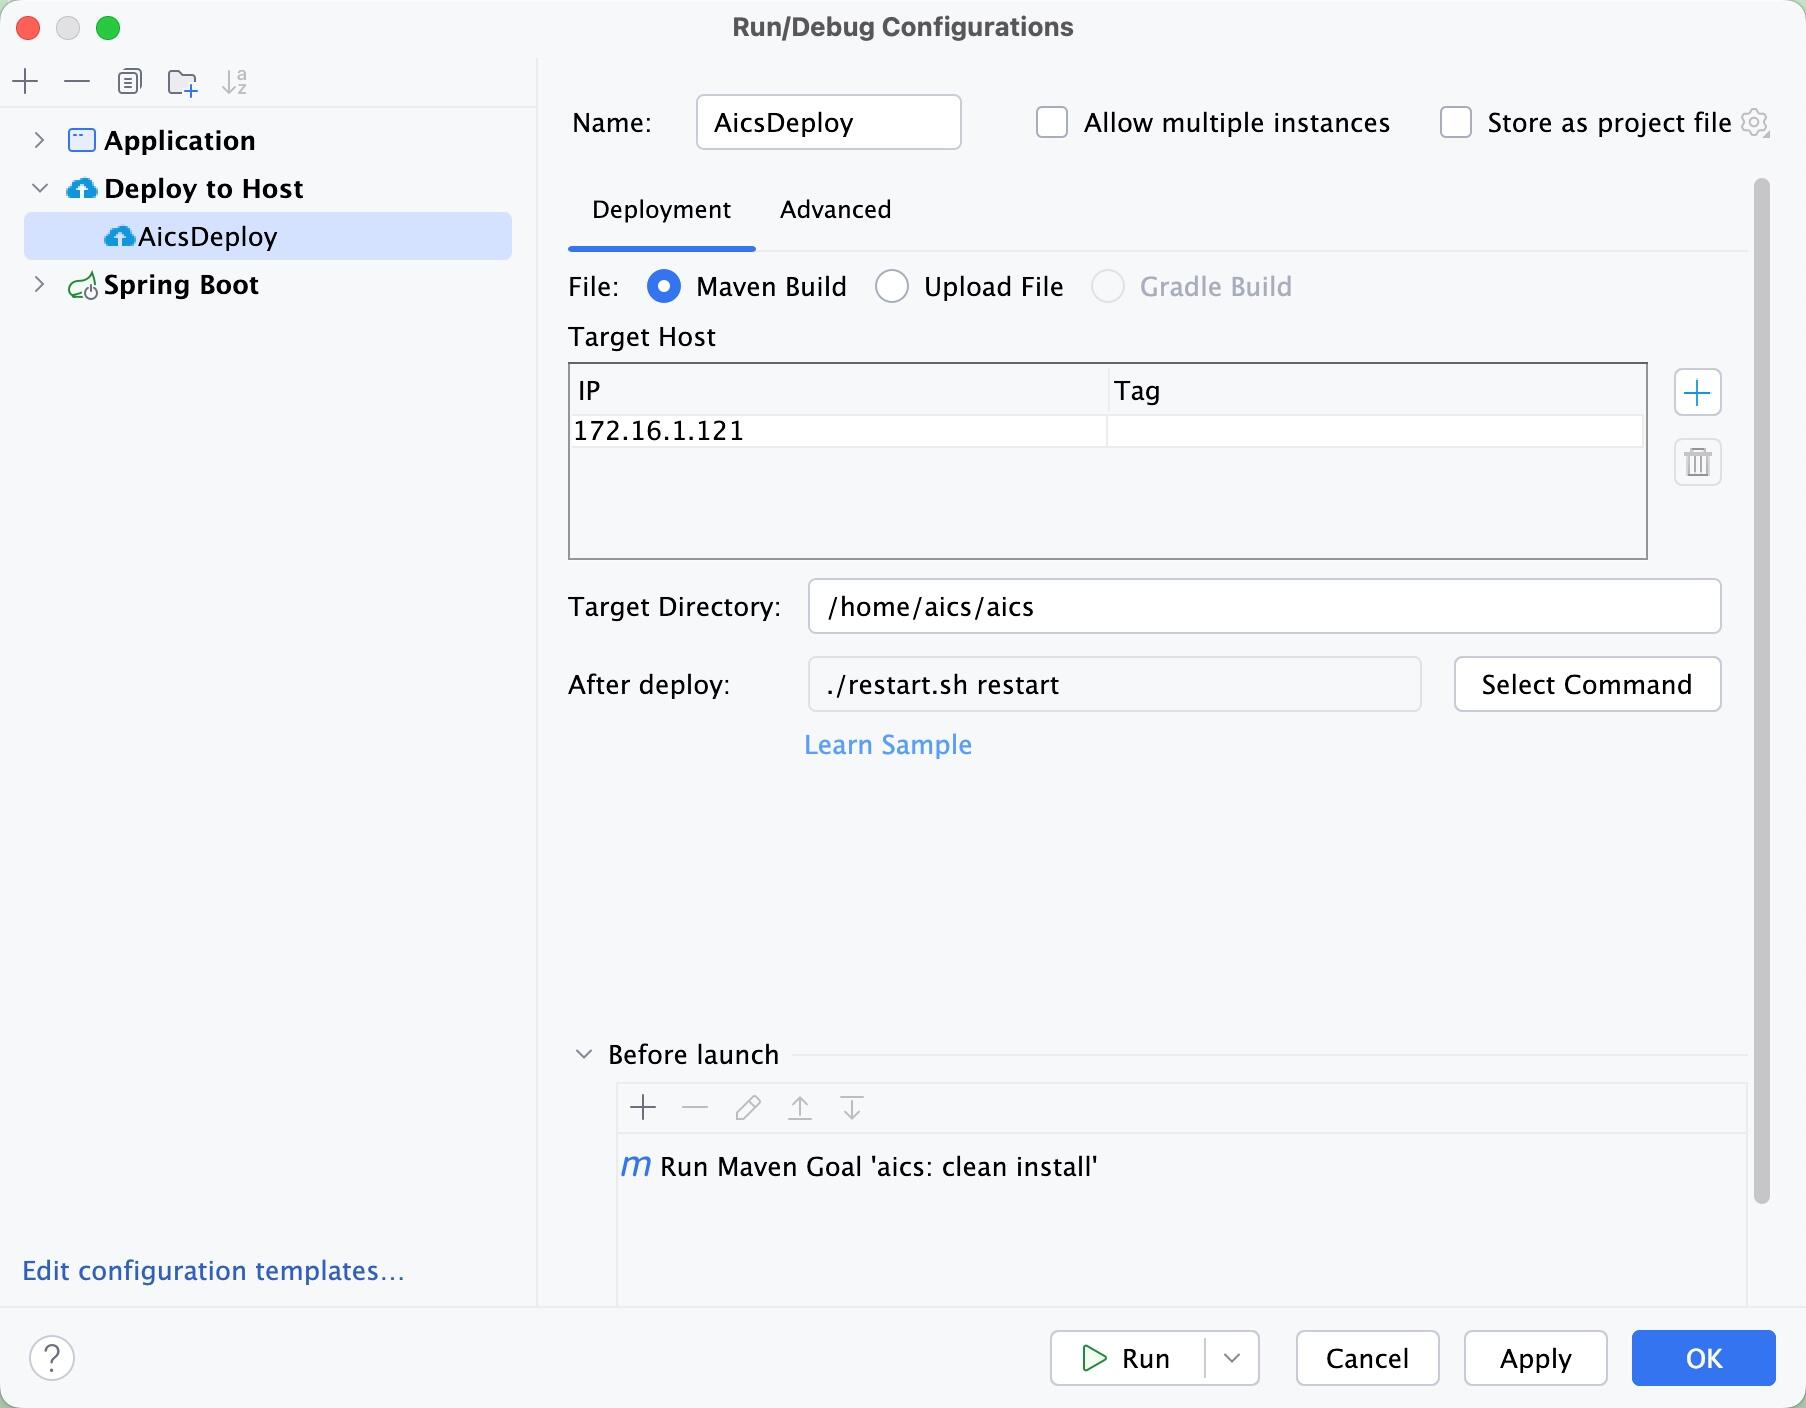Move before launch task up
Screen dimensions: 1806x1408
(x=800, y=1107)
